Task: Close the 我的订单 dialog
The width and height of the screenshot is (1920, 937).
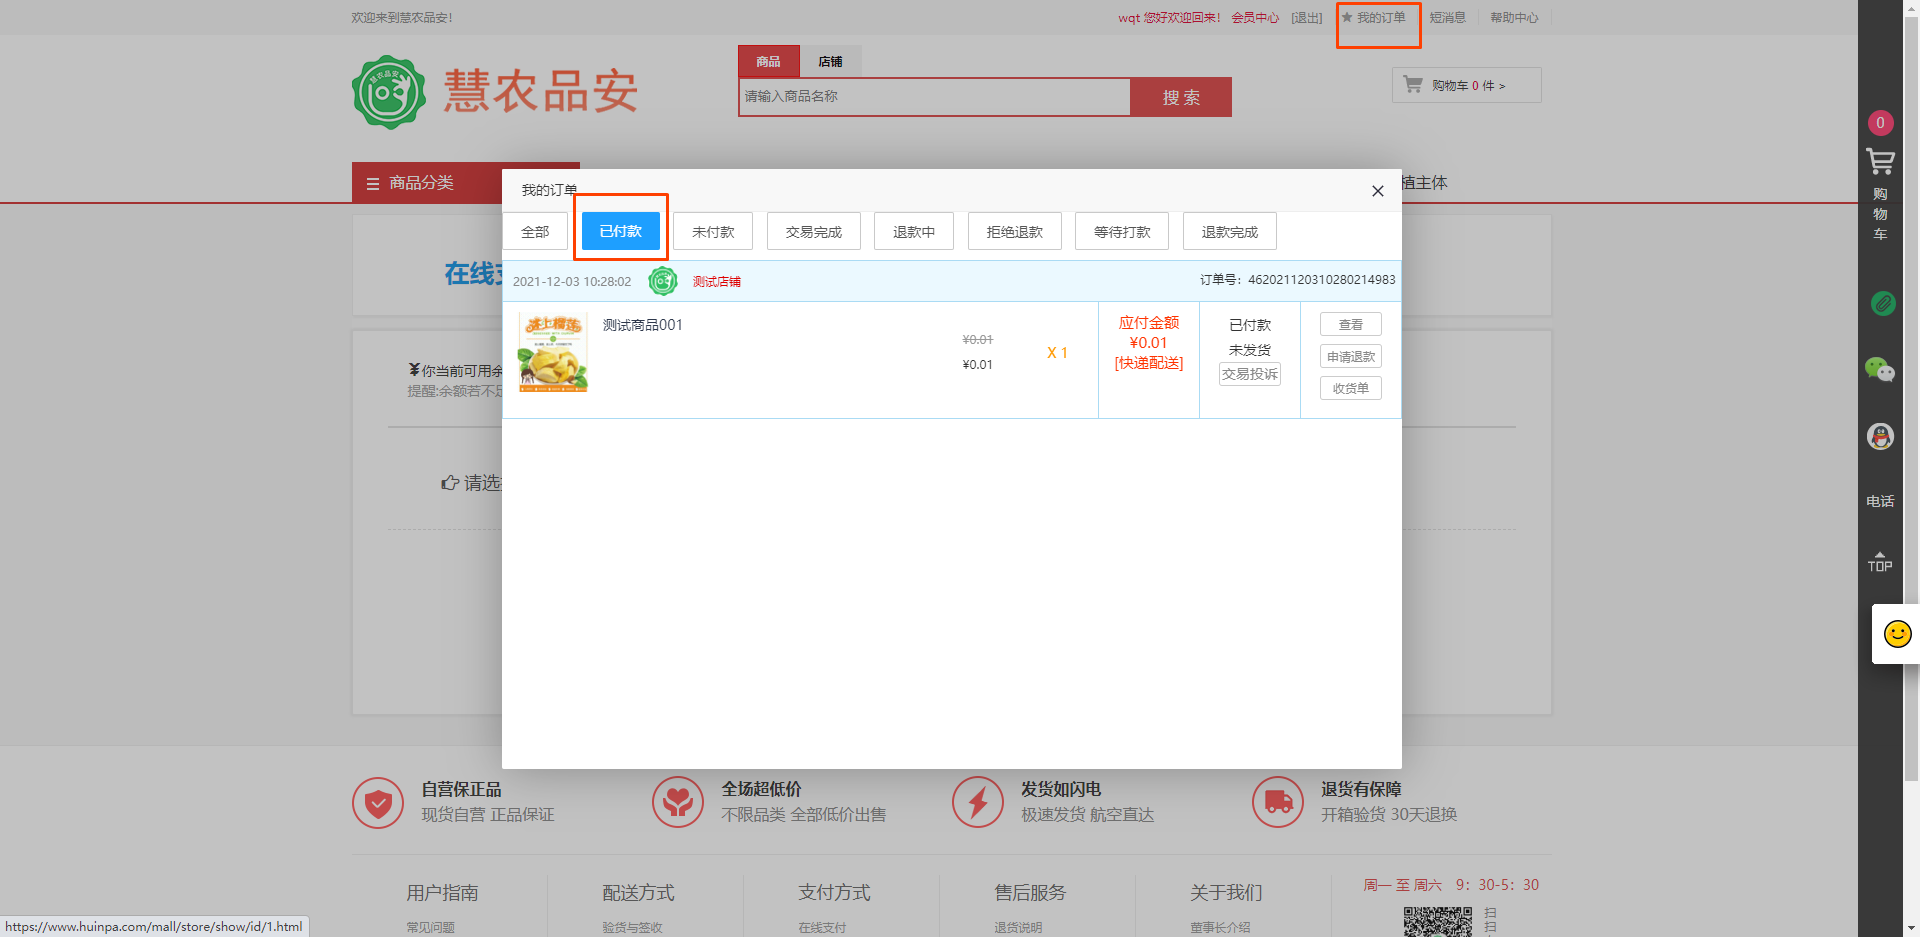Action: pos(1377,191)
